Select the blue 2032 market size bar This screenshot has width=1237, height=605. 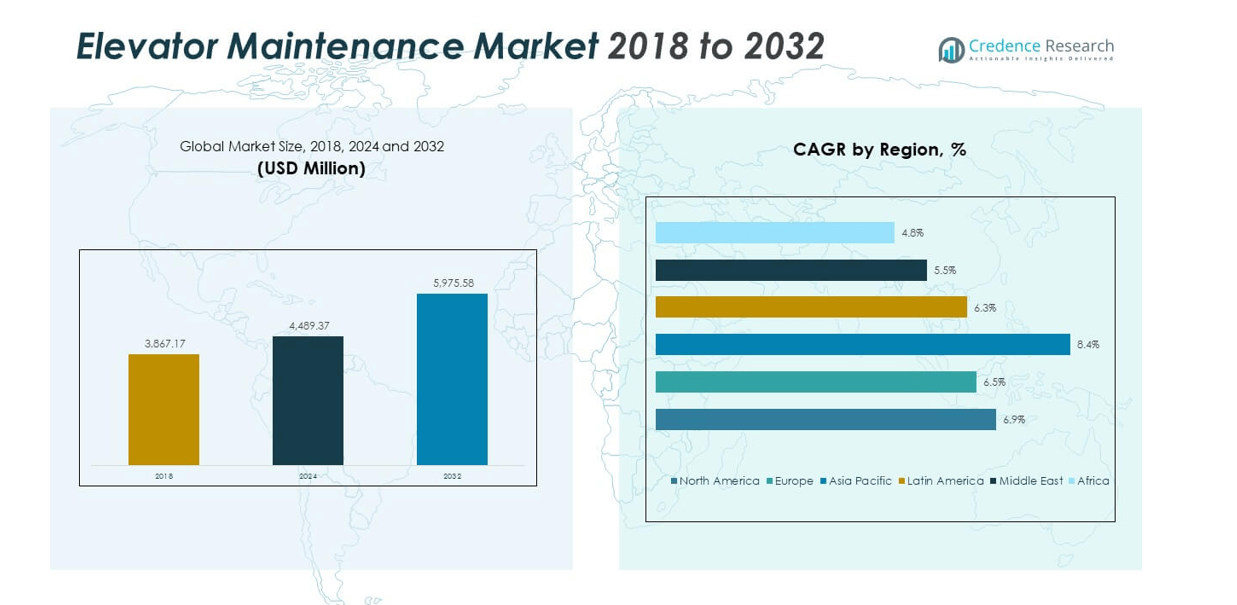(452, 379)
